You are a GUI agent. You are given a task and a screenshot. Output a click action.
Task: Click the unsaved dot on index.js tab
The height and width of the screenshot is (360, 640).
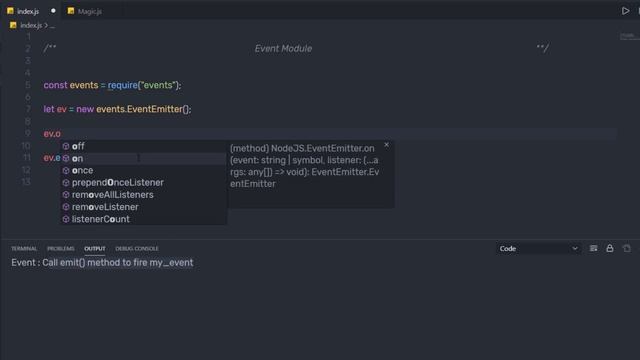click(x=53, y=11)
